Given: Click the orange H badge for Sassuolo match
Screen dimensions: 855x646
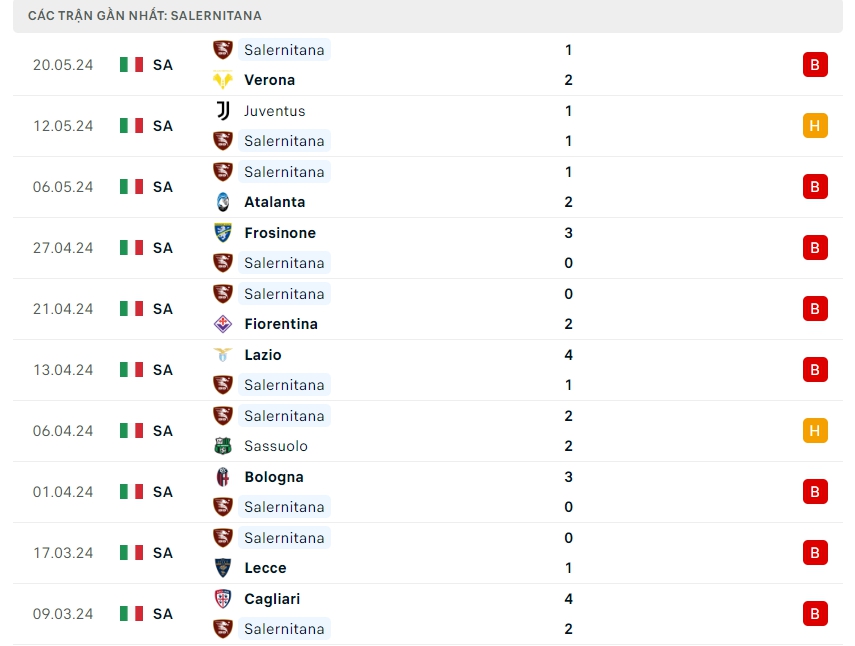Looking at the screenshot, I should (x=815, y=431).
